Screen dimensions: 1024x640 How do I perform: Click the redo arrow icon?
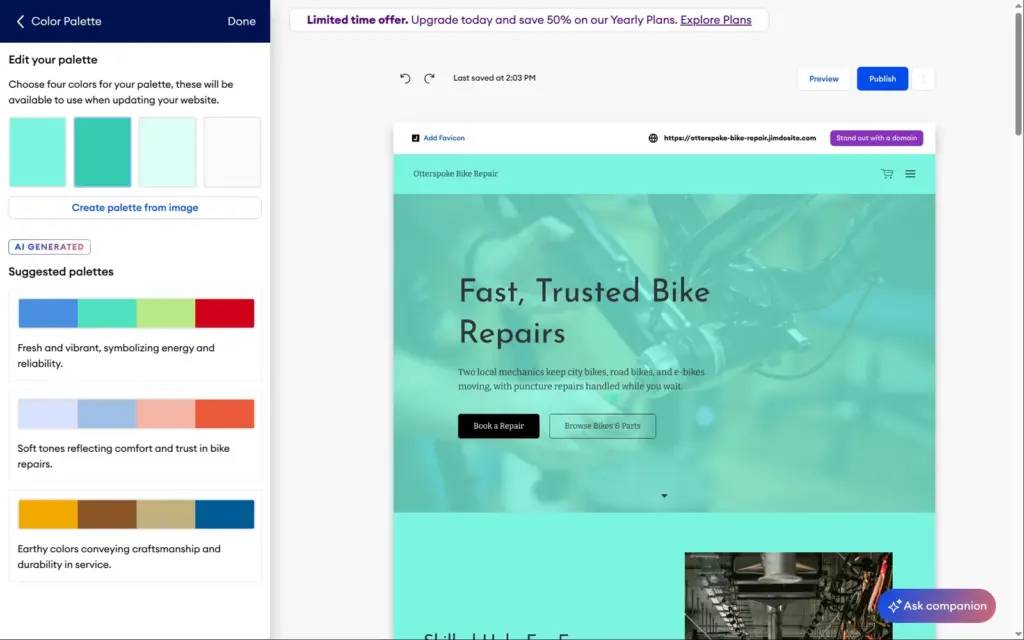click(429, 78)
